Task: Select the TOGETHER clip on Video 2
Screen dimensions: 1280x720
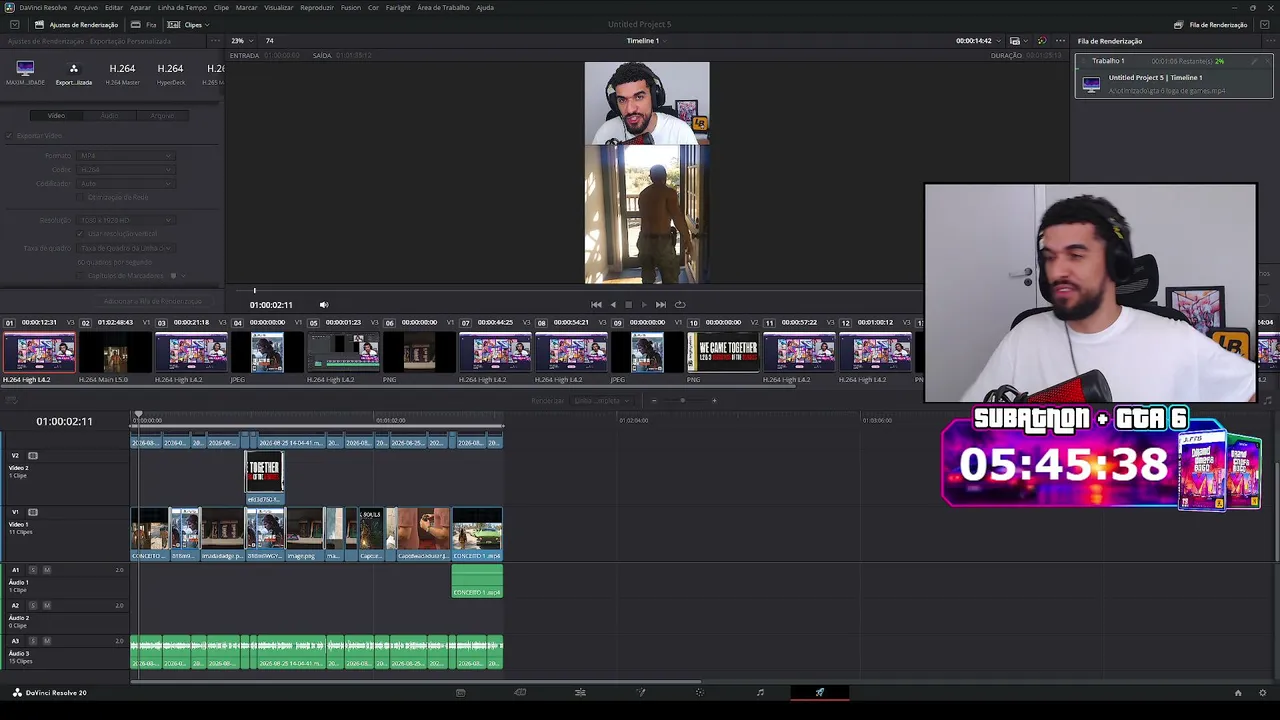Action: [264, 477]
